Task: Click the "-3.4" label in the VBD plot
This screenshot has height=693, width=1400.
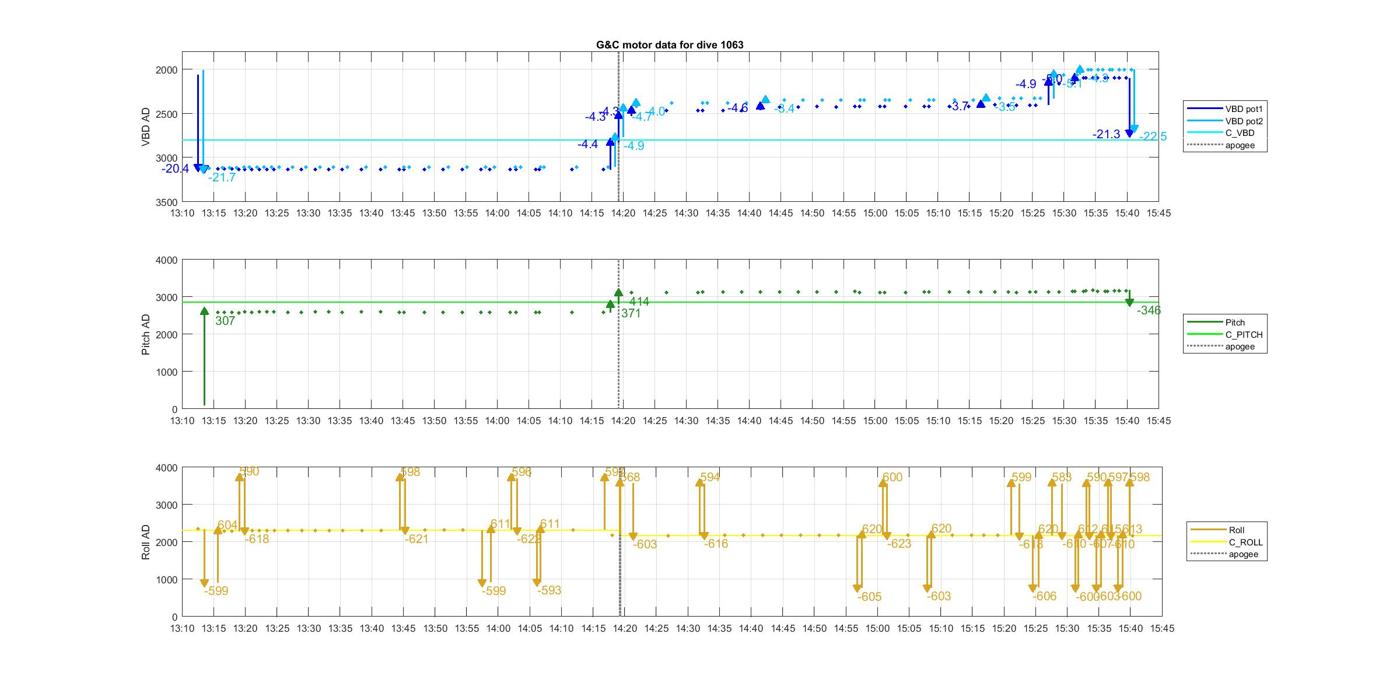Action: coord(785,109)
